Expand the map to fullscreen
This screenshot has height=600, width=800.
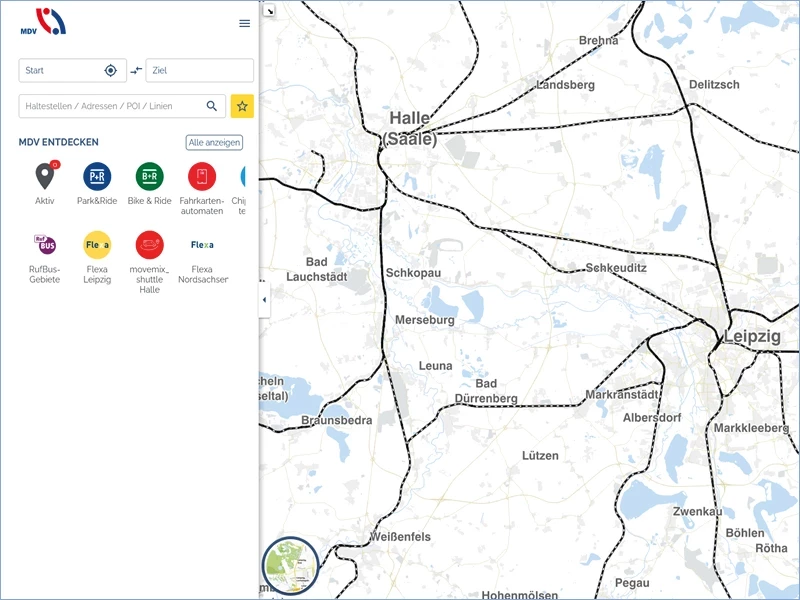coord(269,11)
